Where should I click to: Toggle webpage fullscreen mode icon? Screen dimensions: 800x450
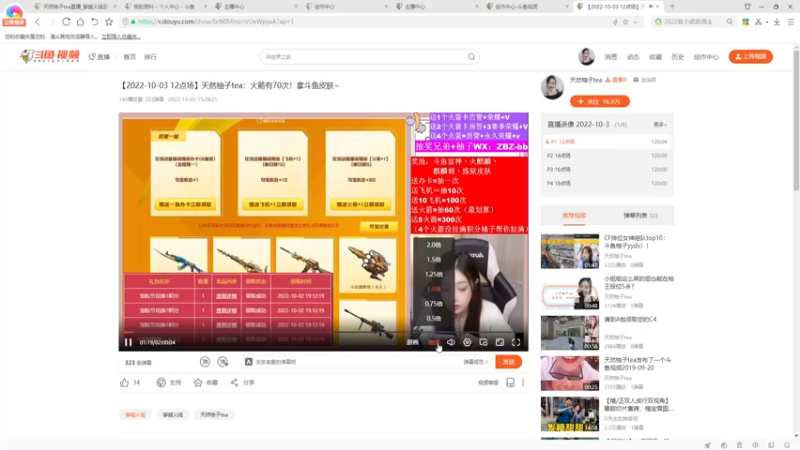[x=500, y=342]
